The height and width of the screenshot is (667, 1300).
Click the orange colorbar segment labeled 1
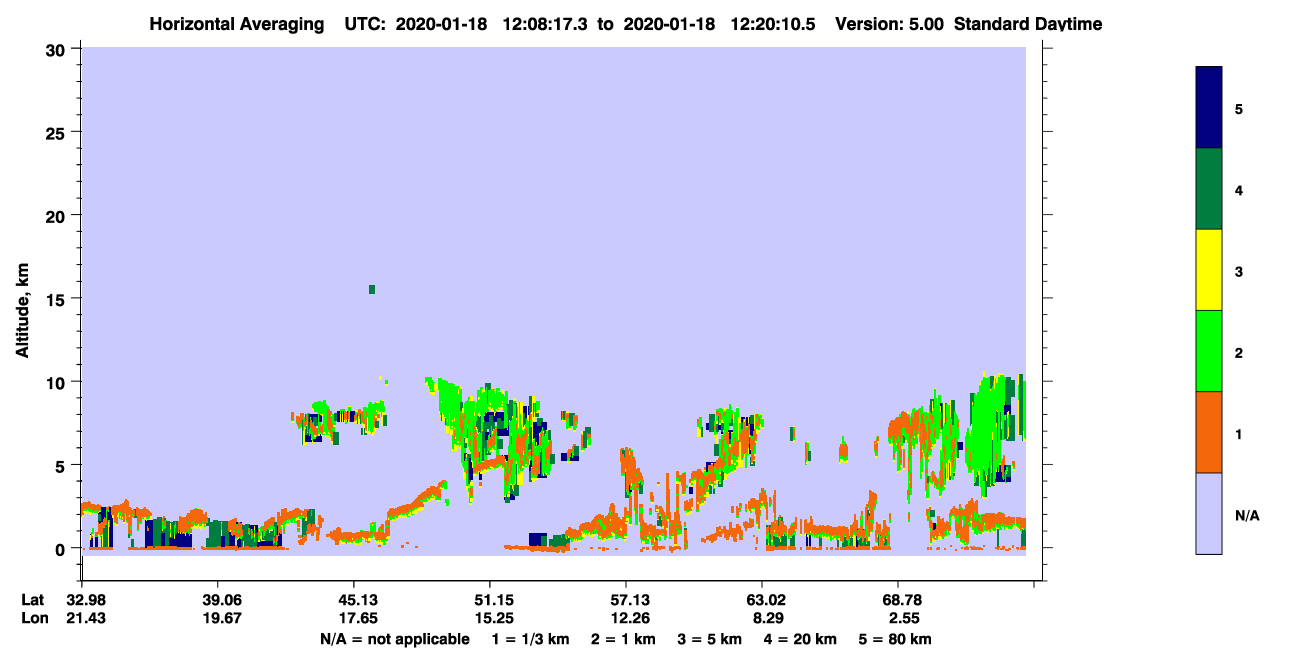click(x=1209, y=432)
